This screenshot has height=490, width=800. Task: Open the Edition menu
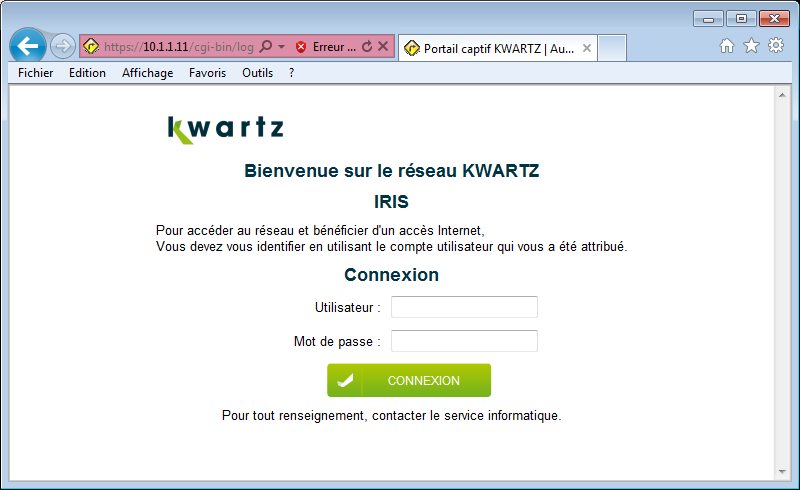[x=87, y=73]
